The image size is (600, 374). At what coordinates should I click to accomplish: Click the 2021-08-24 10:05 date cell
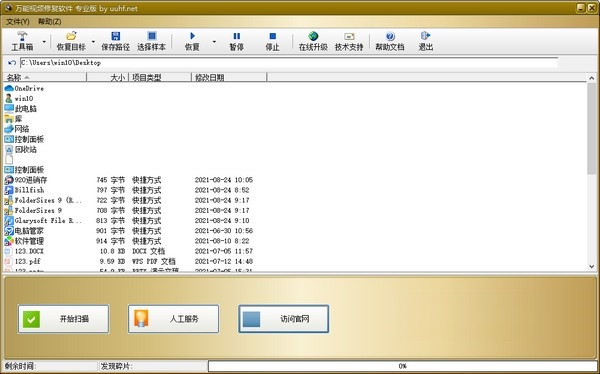pos(224,180)
